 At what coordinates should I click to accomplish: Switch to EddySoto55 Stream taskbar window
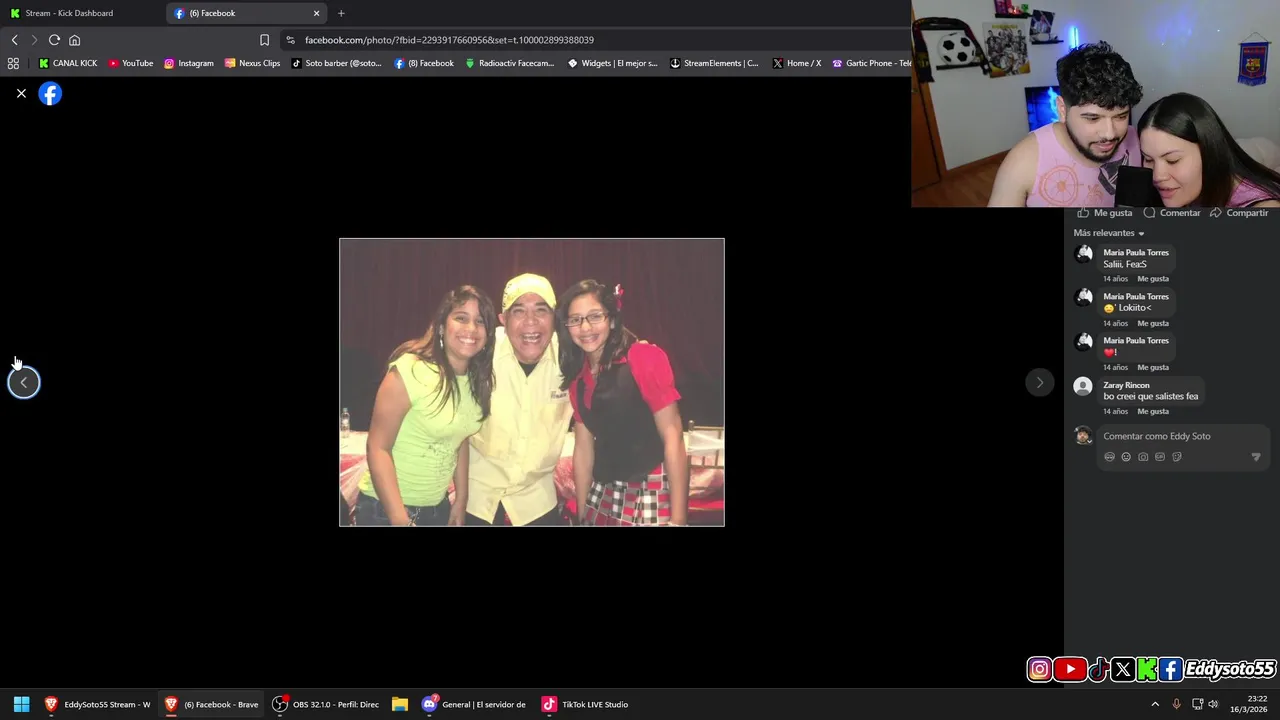coord(97,704)
